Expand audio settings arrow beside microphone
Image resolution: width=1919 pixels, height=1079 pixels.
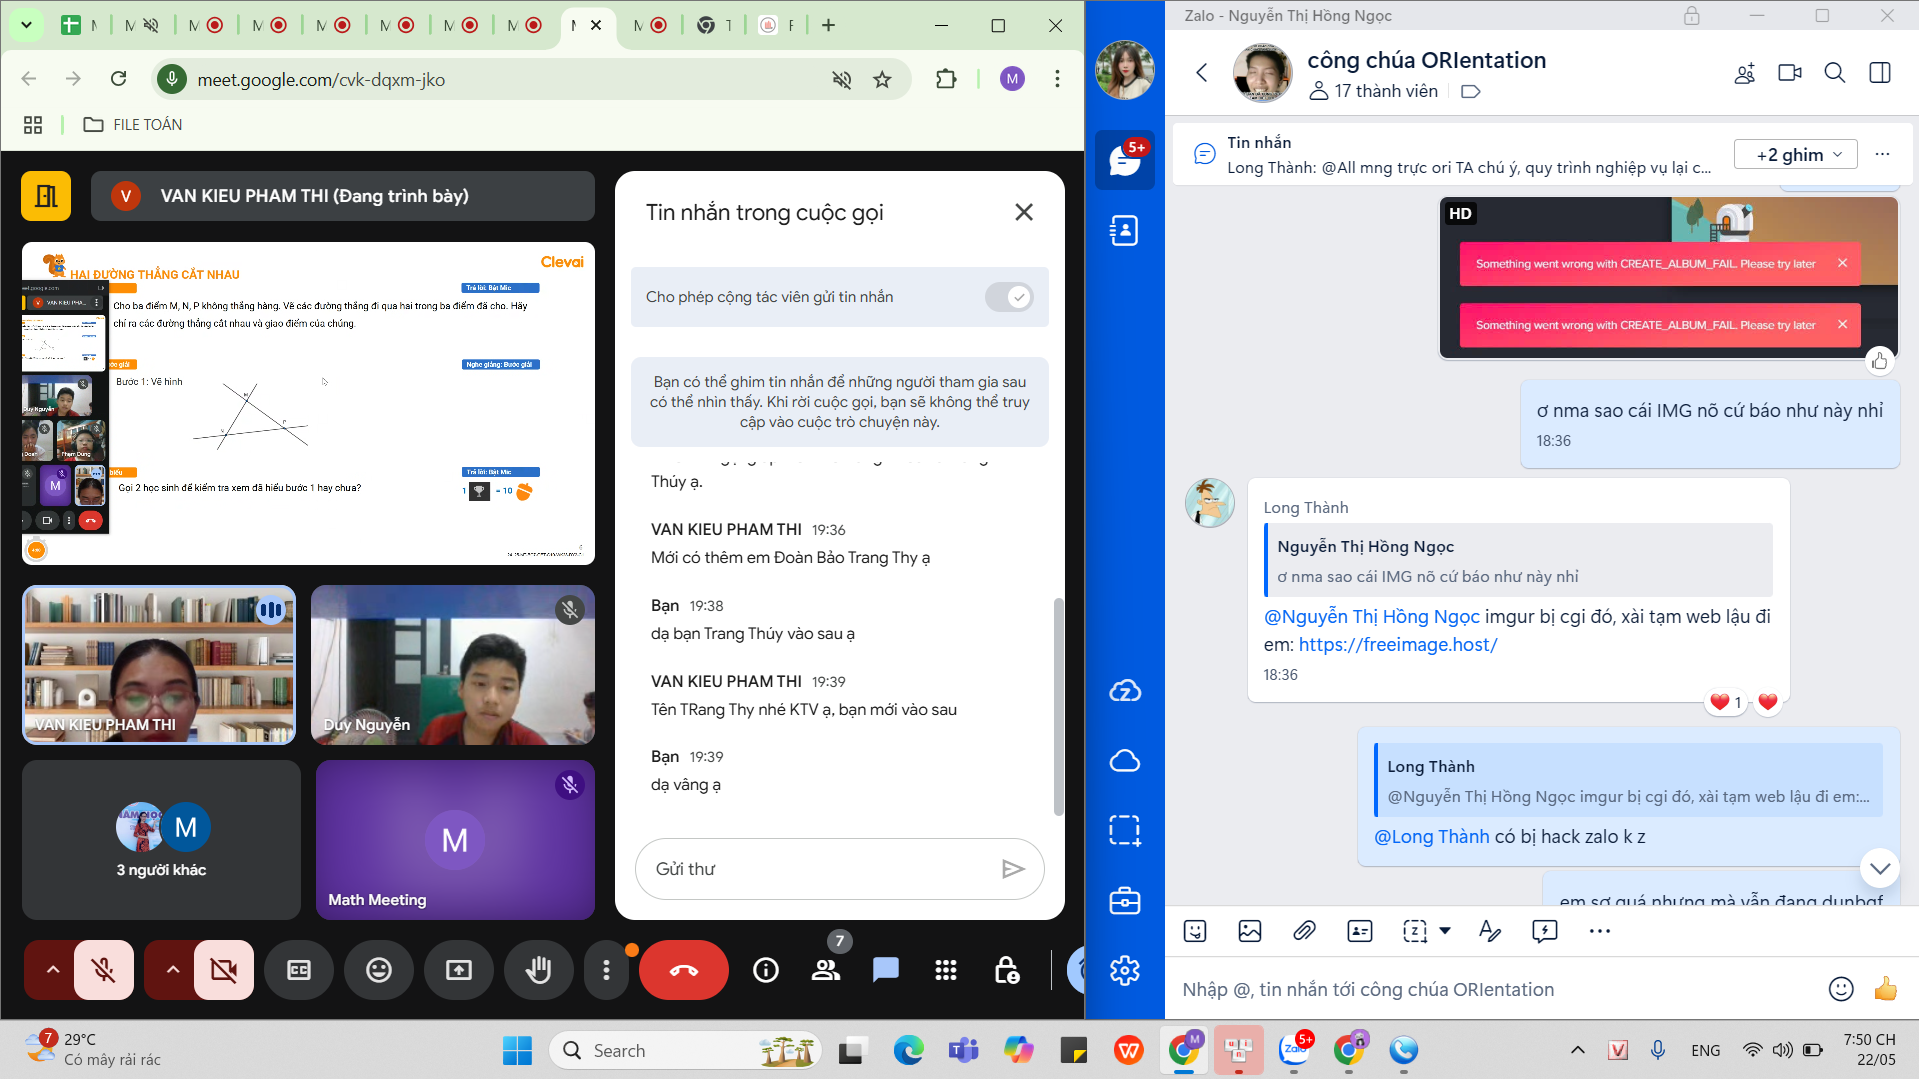coord(52,970)
